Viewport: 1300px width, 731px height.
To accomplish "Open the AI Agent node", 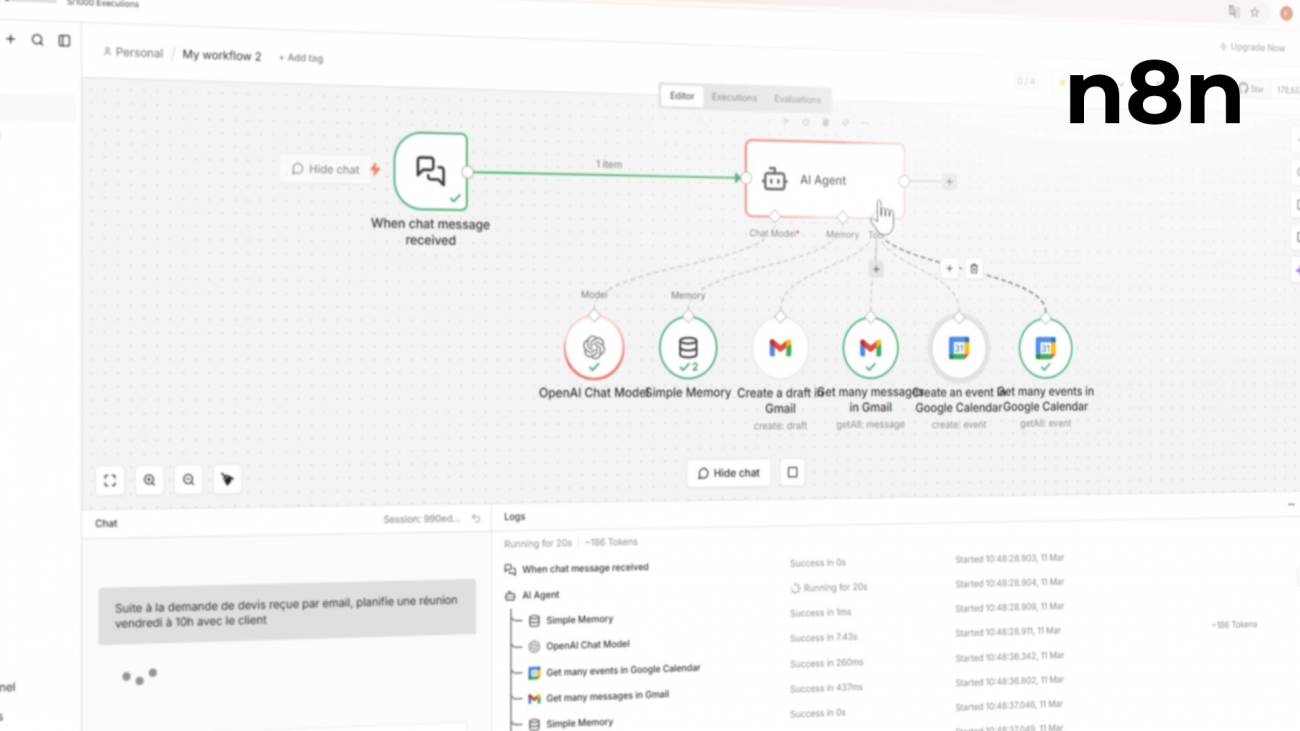I will (824, 180).
